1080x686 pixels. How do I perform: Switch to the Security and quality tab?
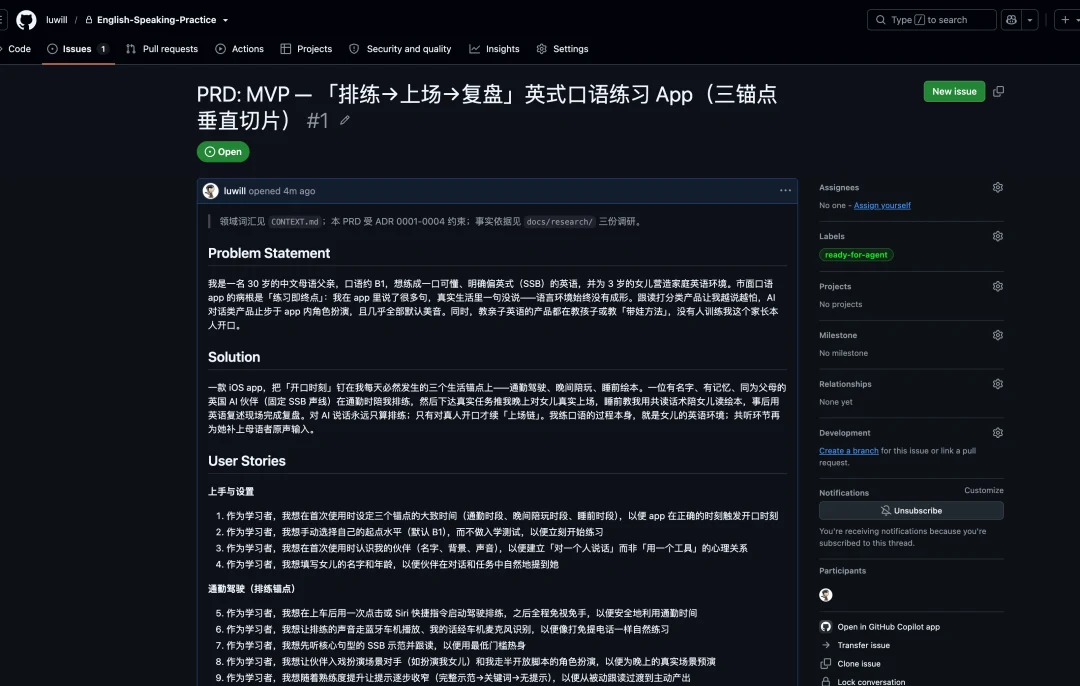click(x=400, y=49)
